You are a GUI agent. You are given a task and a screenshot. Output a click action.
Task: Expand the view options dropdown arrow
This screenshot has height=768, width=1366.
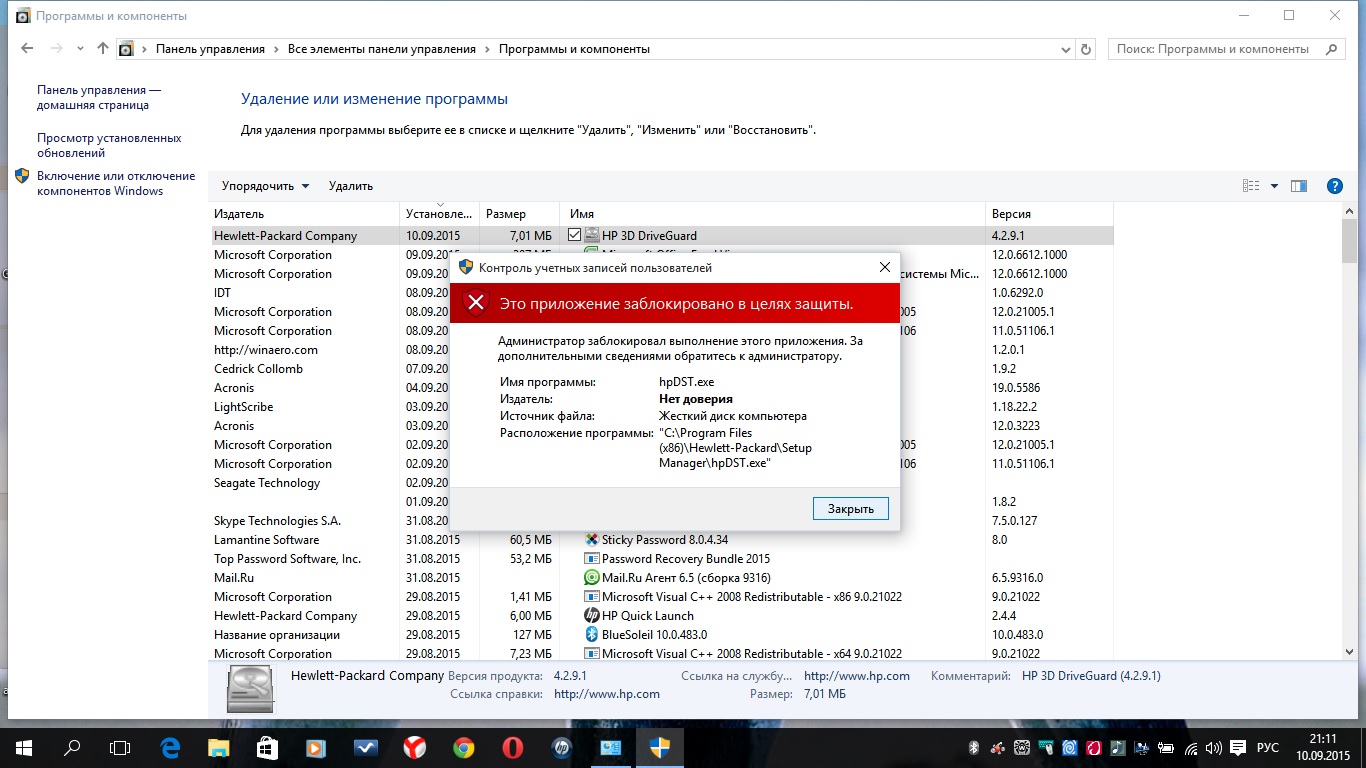coord(1274,186)
